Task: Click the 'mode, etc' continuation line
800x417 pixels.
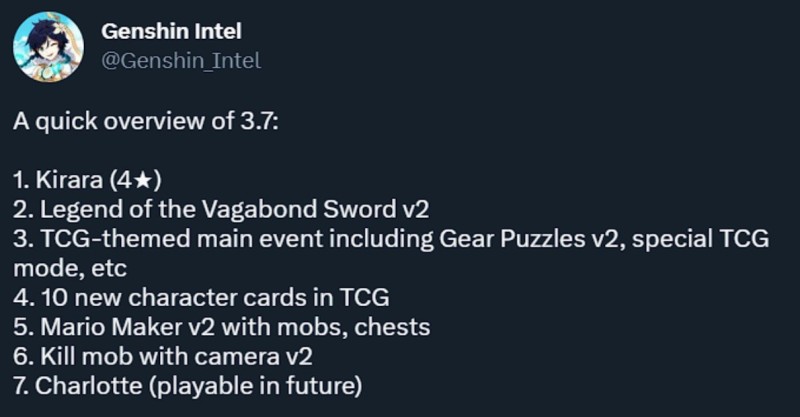Action: 70,269
